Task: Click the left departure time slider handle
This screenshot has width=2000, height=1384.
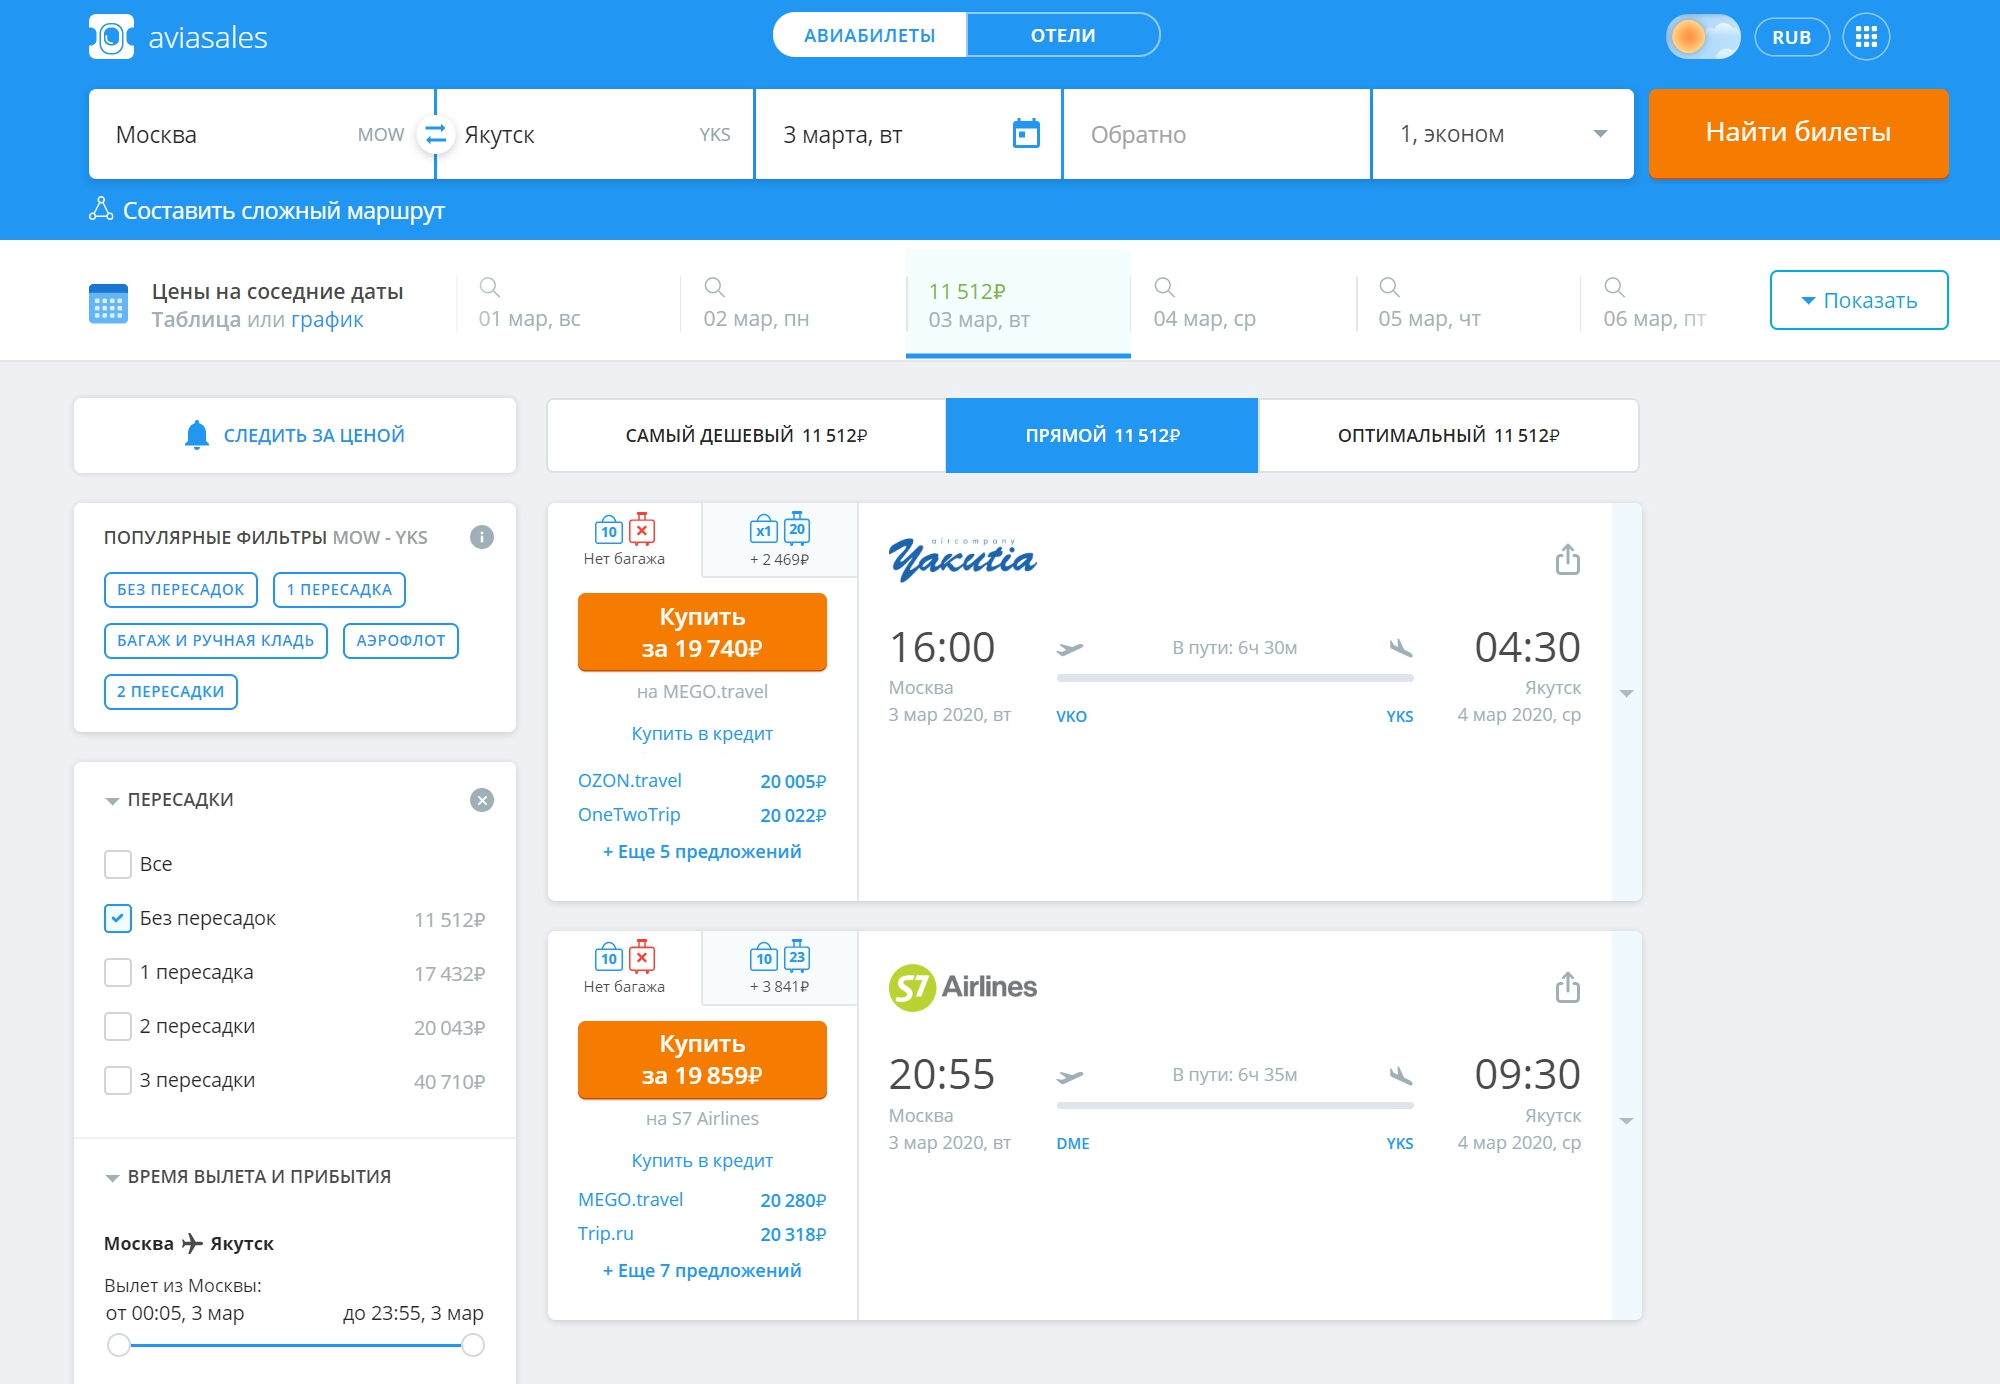Action: pos(119,1345)
